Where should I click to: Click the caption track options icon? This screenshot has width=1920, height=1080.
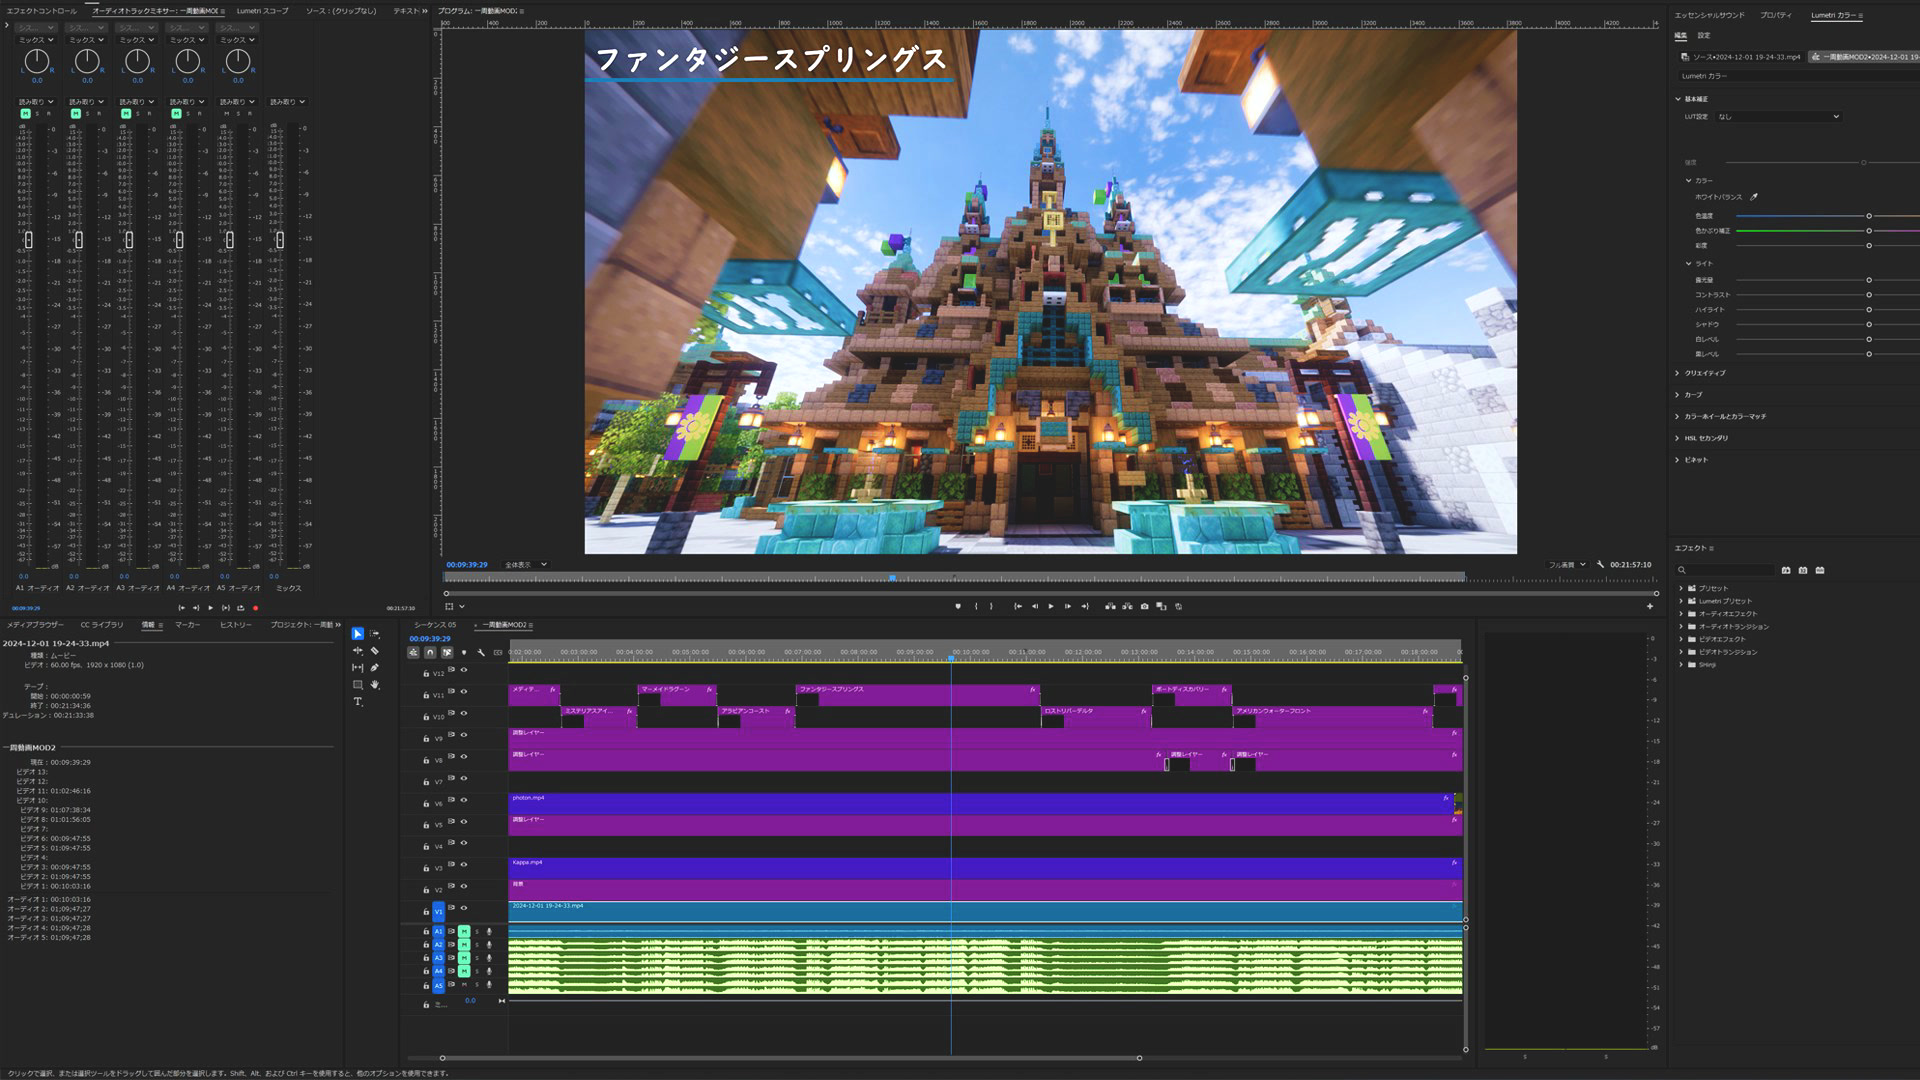tap(498, 652)
